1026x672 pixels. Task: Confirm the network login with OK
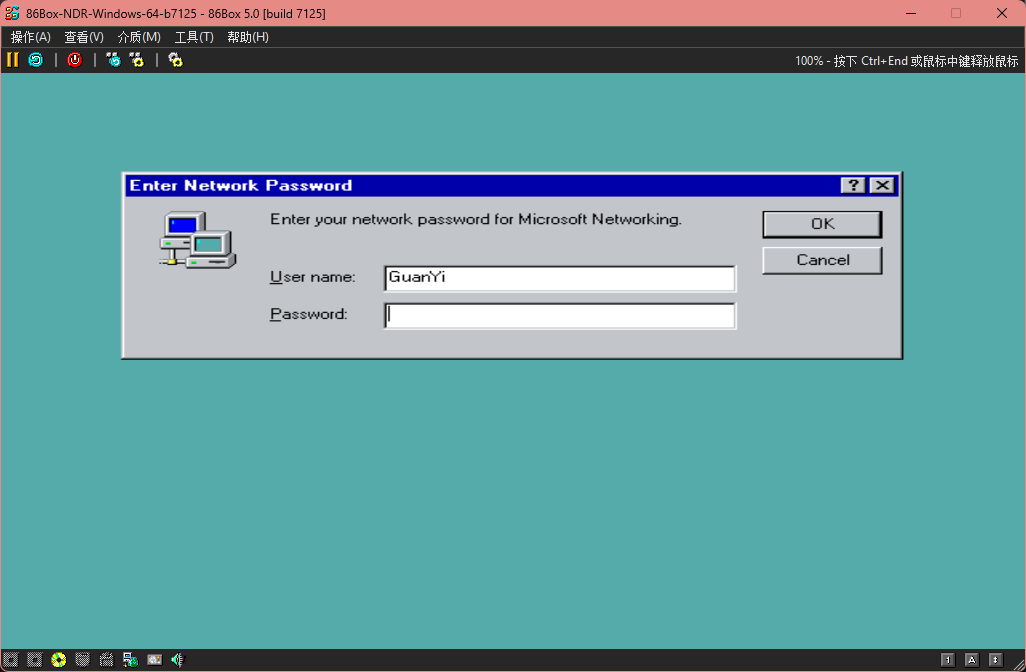pyautogui.click(x=823, y=224)
